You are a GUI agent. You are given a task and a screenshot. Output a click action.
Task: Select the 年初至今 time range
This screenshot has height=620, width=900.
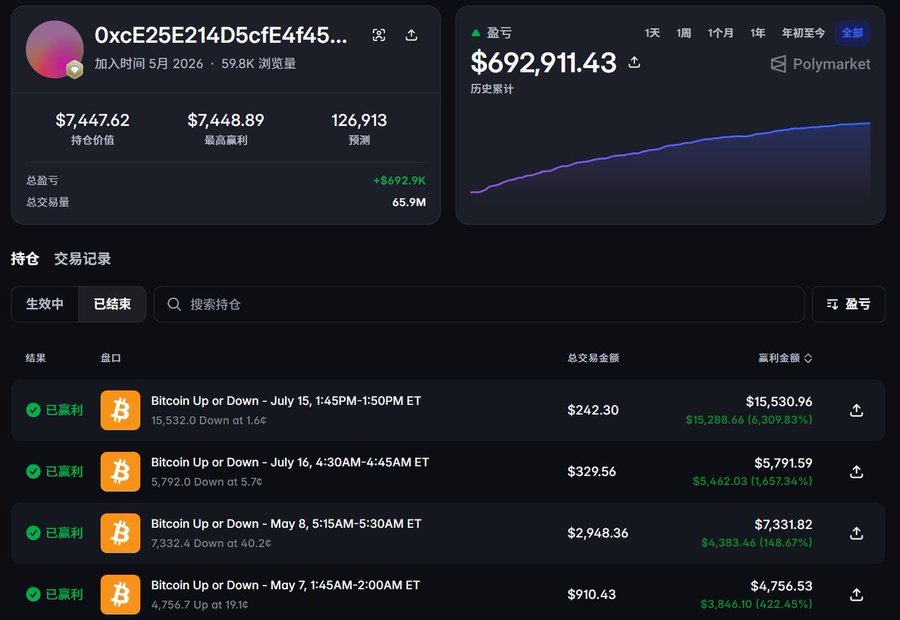point(803,33)
